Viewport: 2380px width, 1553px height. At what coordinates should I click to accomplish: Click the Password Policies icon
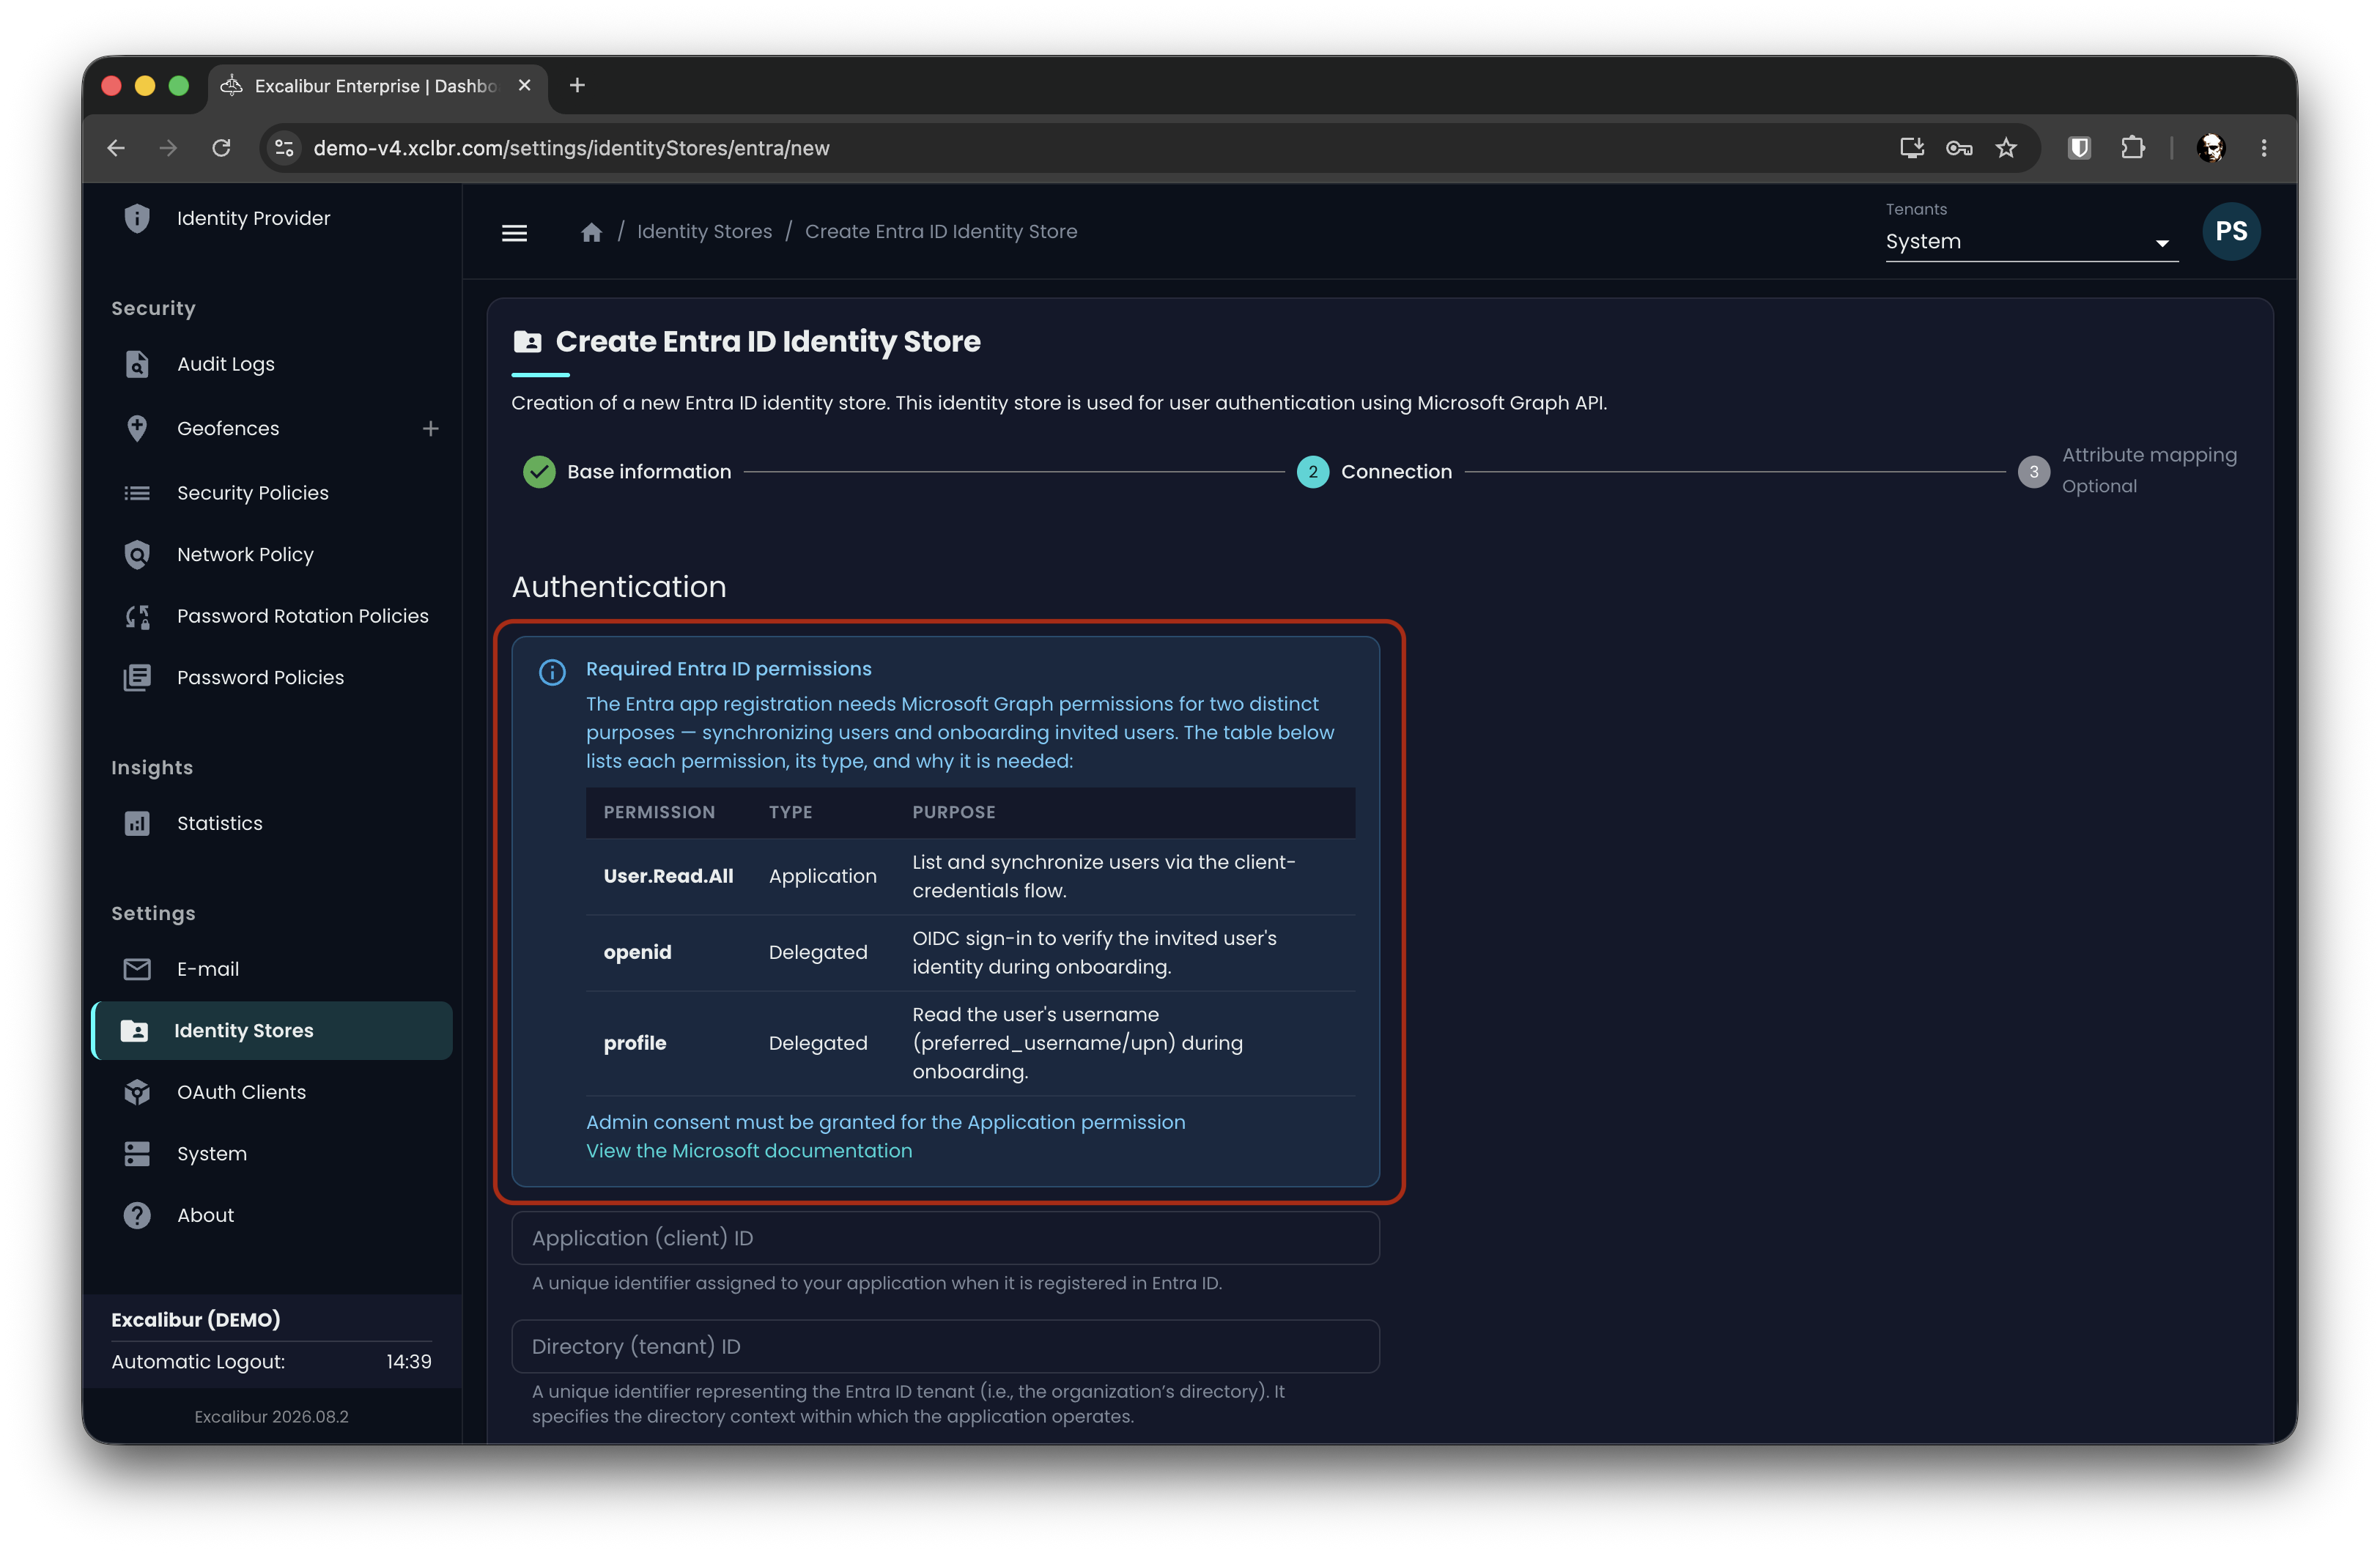pos(137,678)
